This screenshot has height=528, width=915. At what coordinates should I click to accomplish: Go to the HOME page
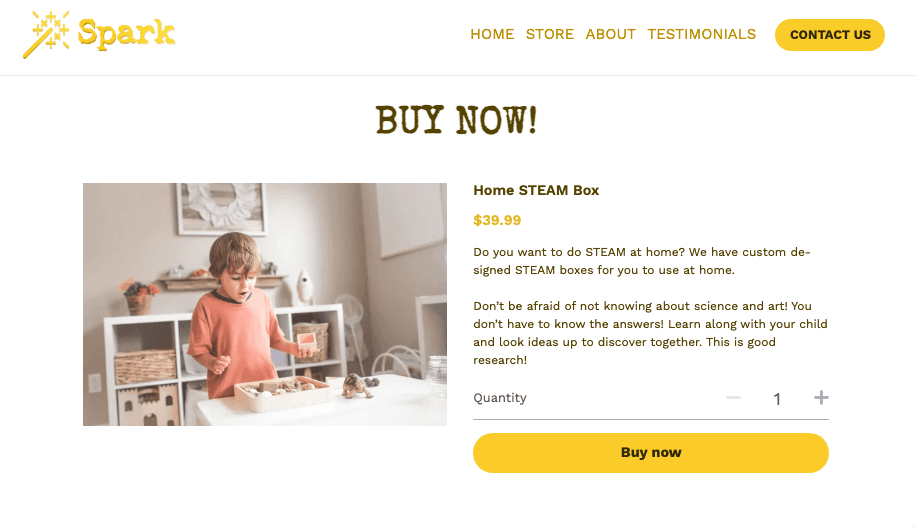coord(492,34)
